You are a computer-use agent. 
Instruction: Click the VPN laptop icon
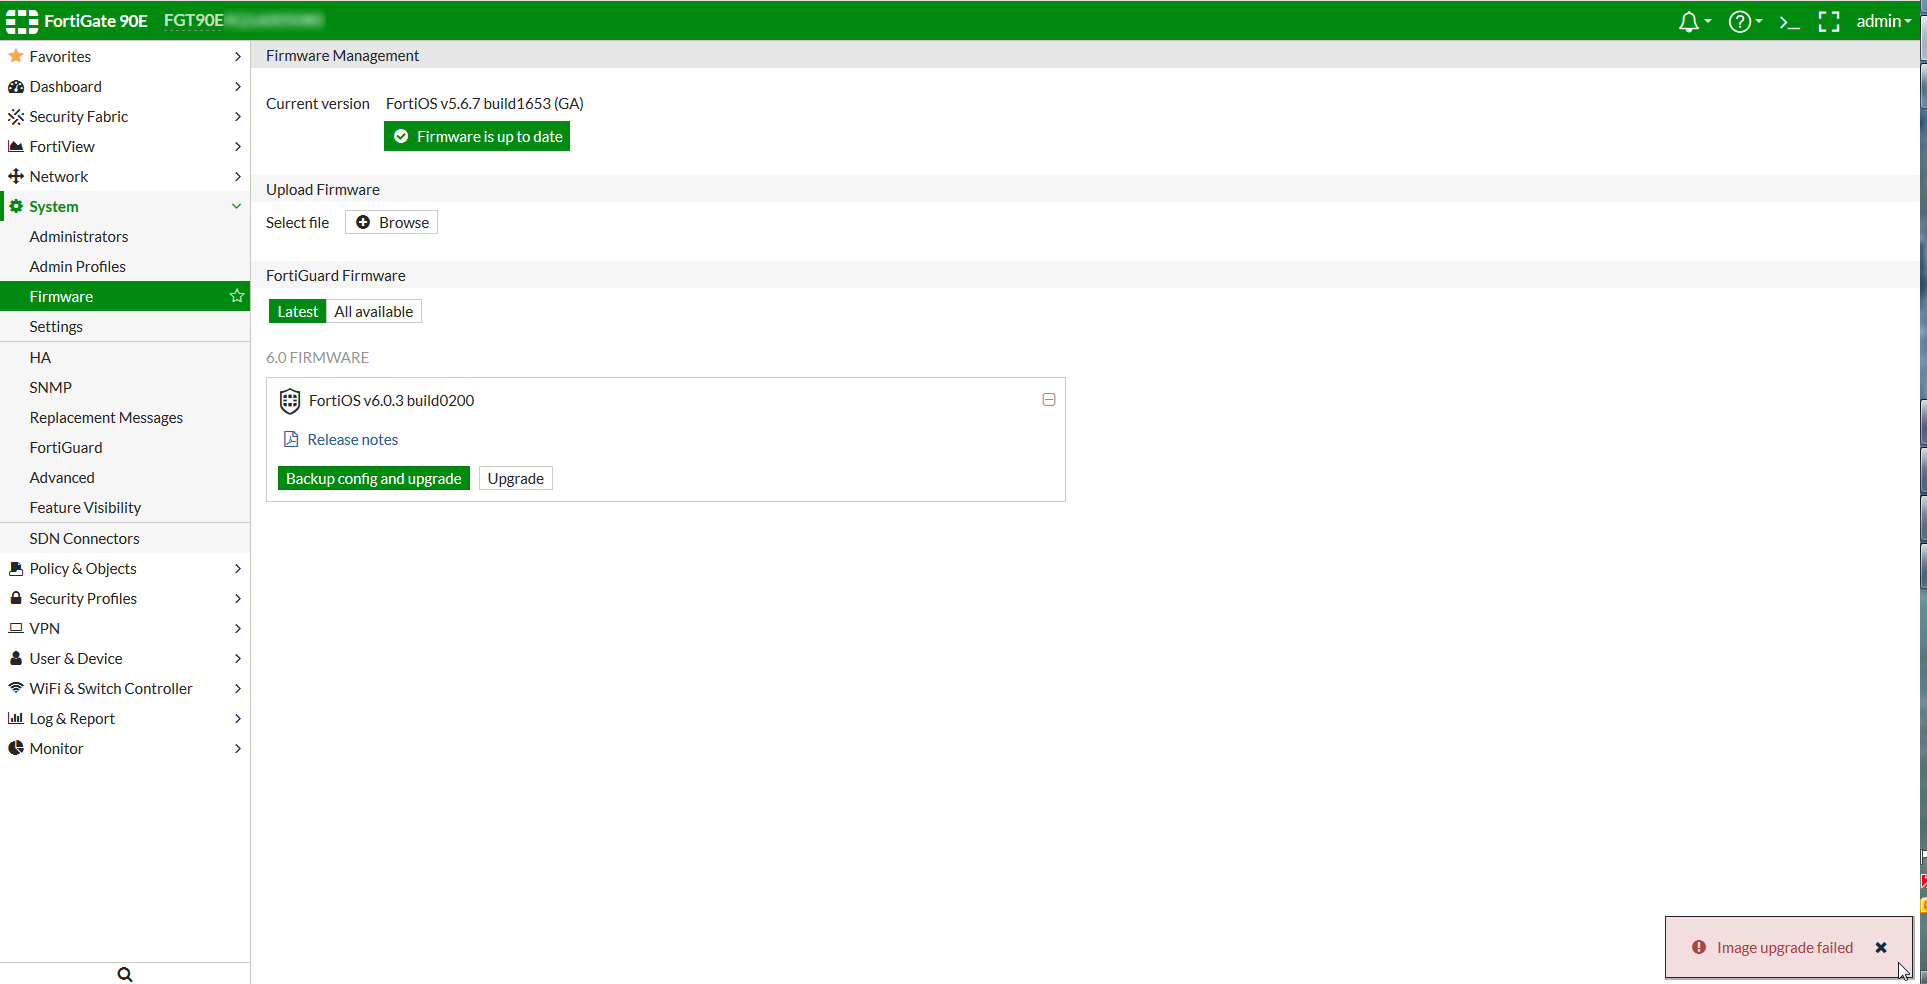click(16, 628)
